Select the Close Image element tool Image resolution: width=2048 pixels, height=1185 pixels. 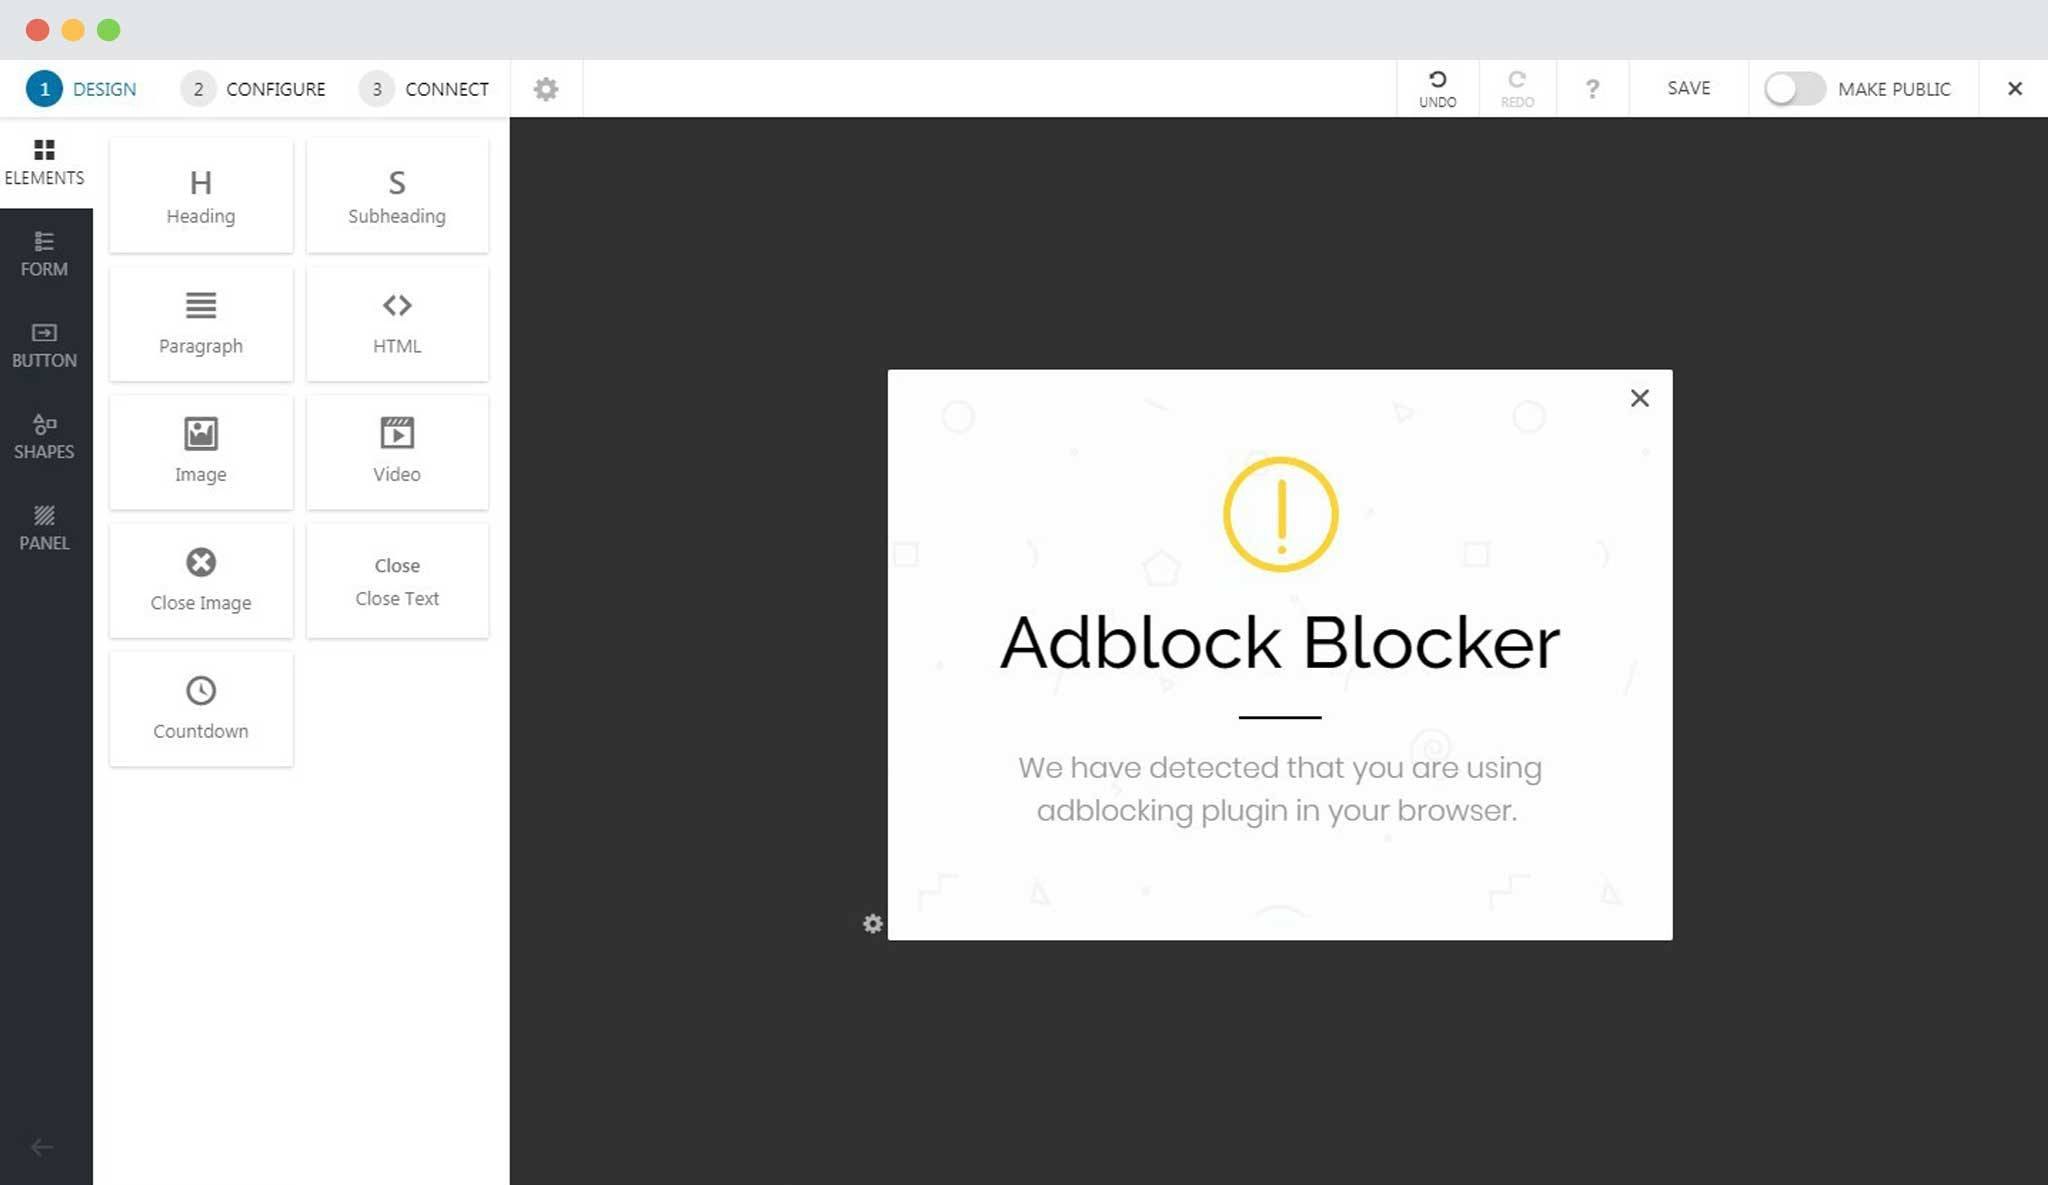[x=199, y=580]
